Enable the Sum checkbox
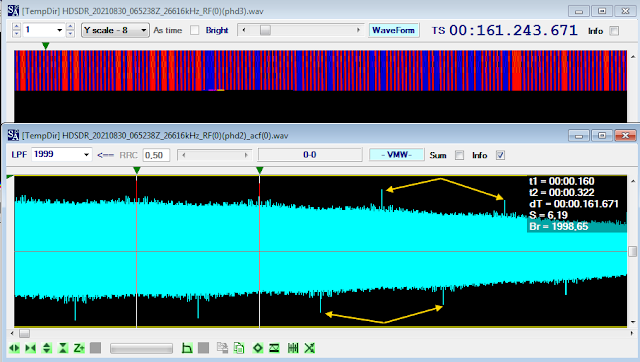This screenshot has width=640, height=362. pyautogui.click(x=460, y=155)
